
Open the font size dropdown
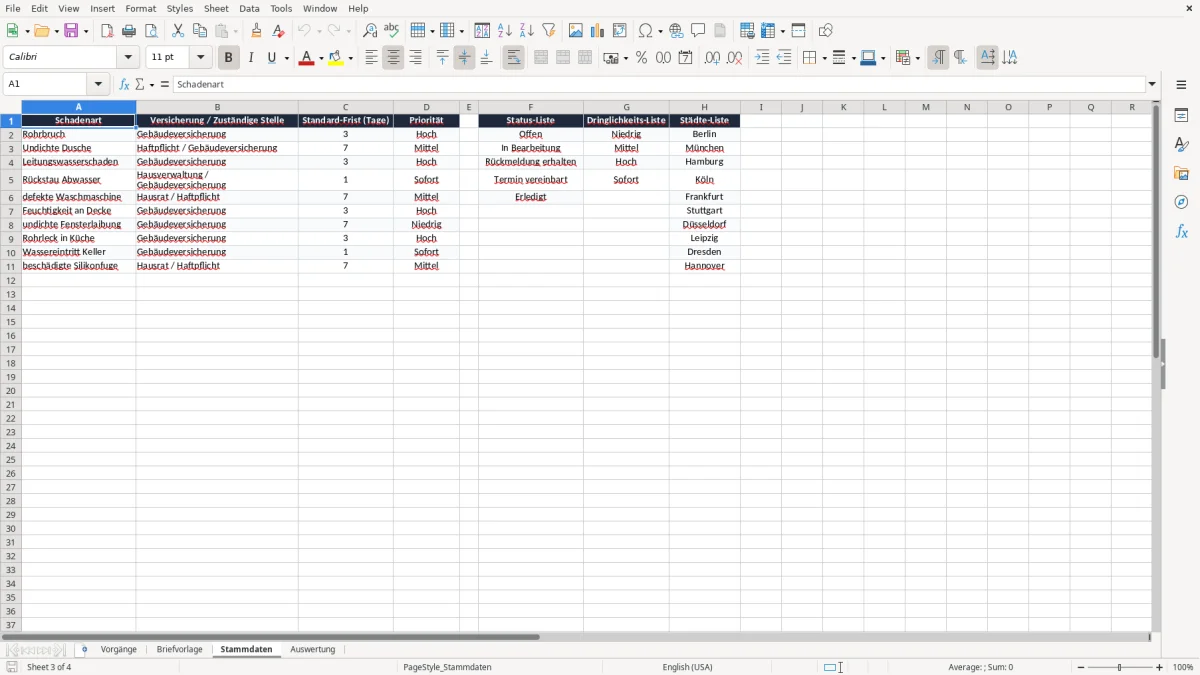(x=200, y=58)
